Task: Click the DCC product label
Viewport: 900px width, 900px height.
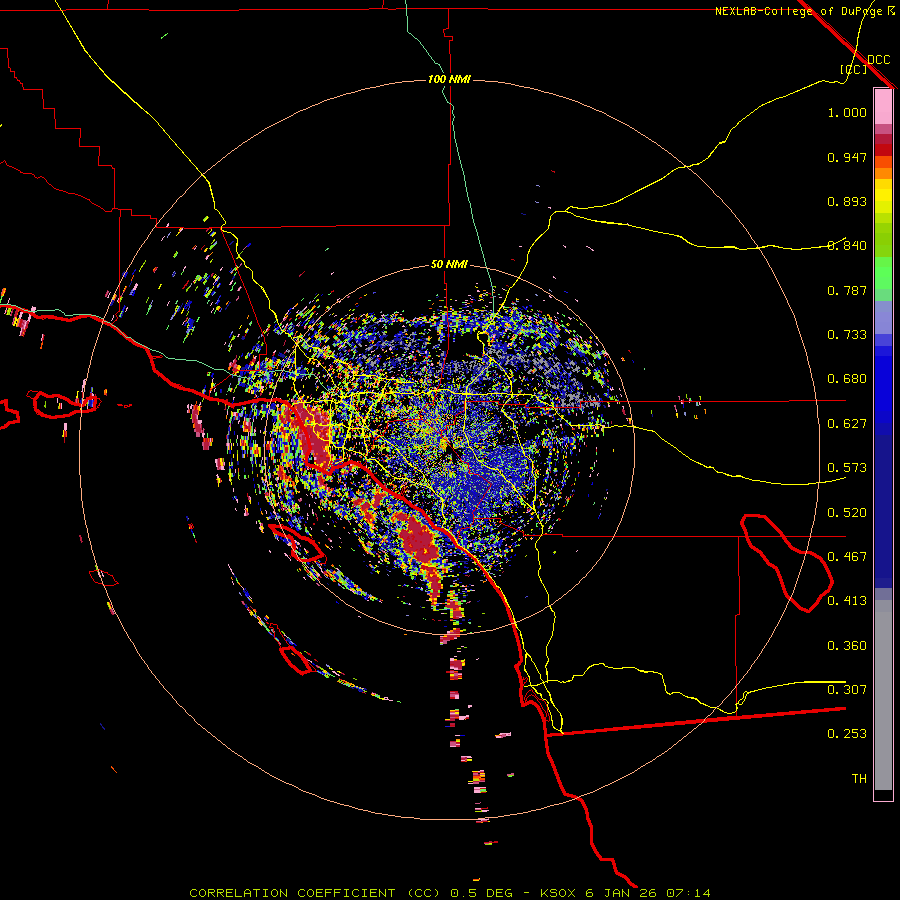Action: (878, 60)
